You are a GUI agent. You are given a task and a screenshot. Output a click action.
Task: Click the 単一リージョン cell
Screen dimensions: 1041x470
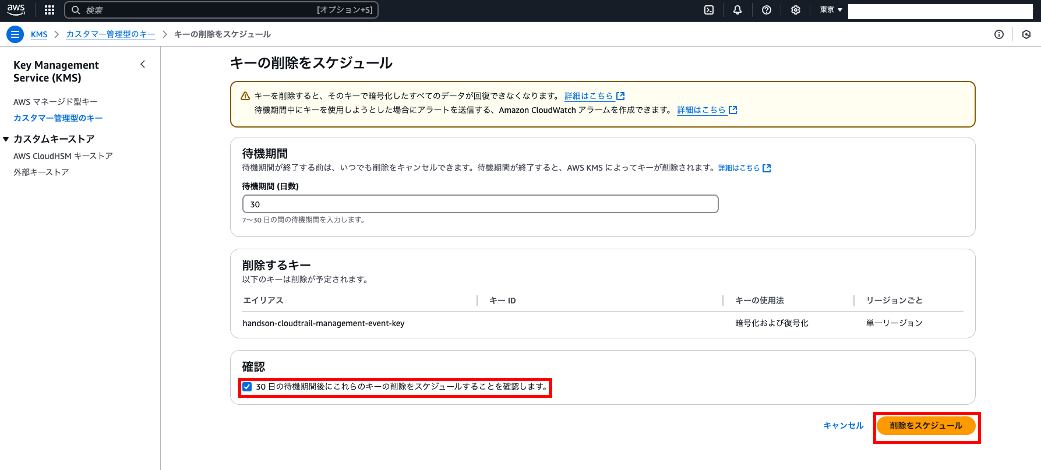coord(894,323)
